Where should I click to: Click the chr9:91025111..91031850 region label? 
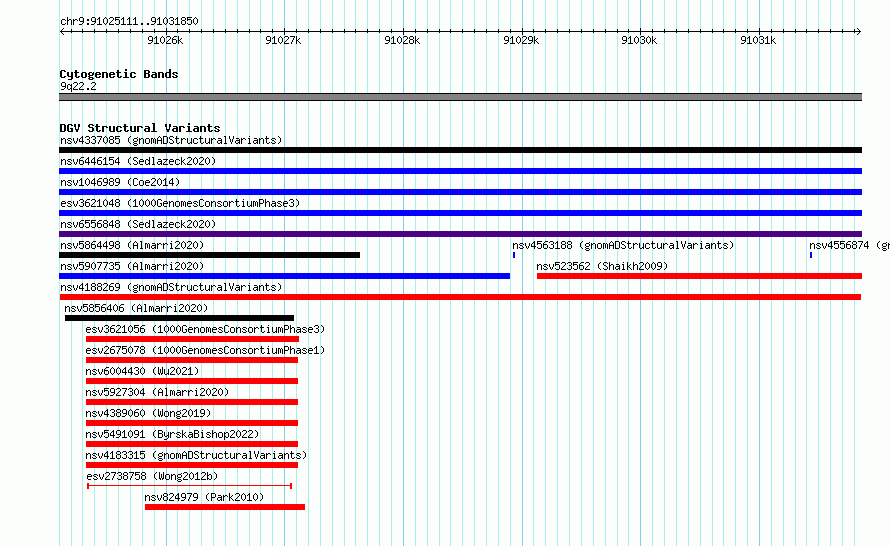pyautogui.click(x=129, y=21)
